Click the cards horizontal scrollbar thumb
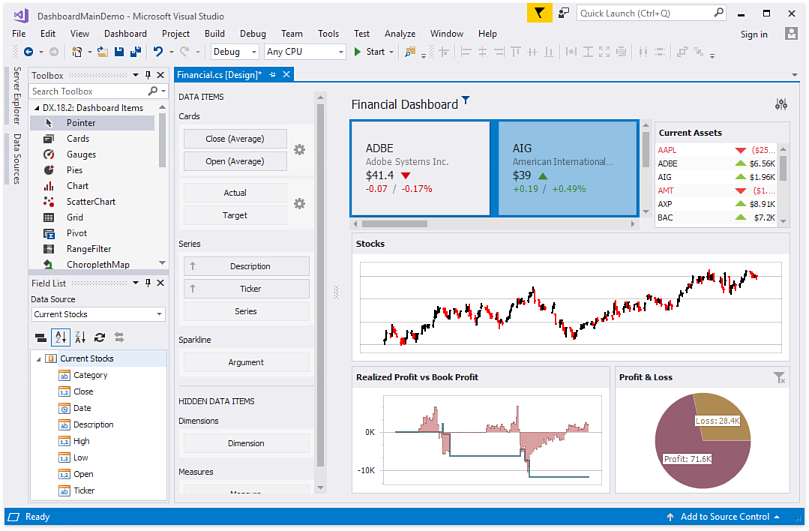The image size is (809, 531). click(x=394, y=224)
